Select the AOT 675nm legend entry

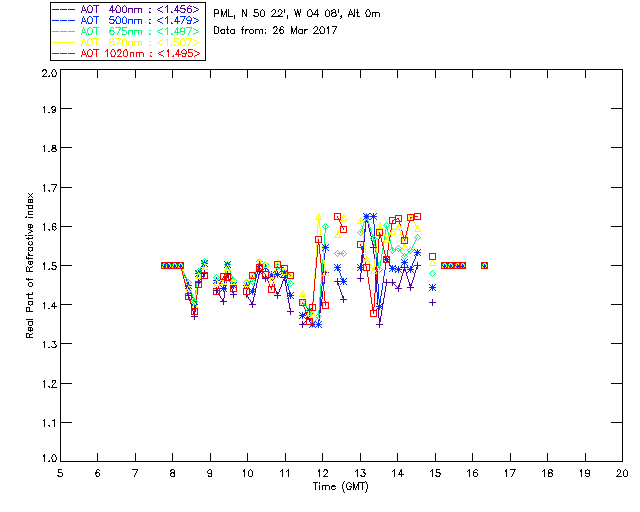127,31
